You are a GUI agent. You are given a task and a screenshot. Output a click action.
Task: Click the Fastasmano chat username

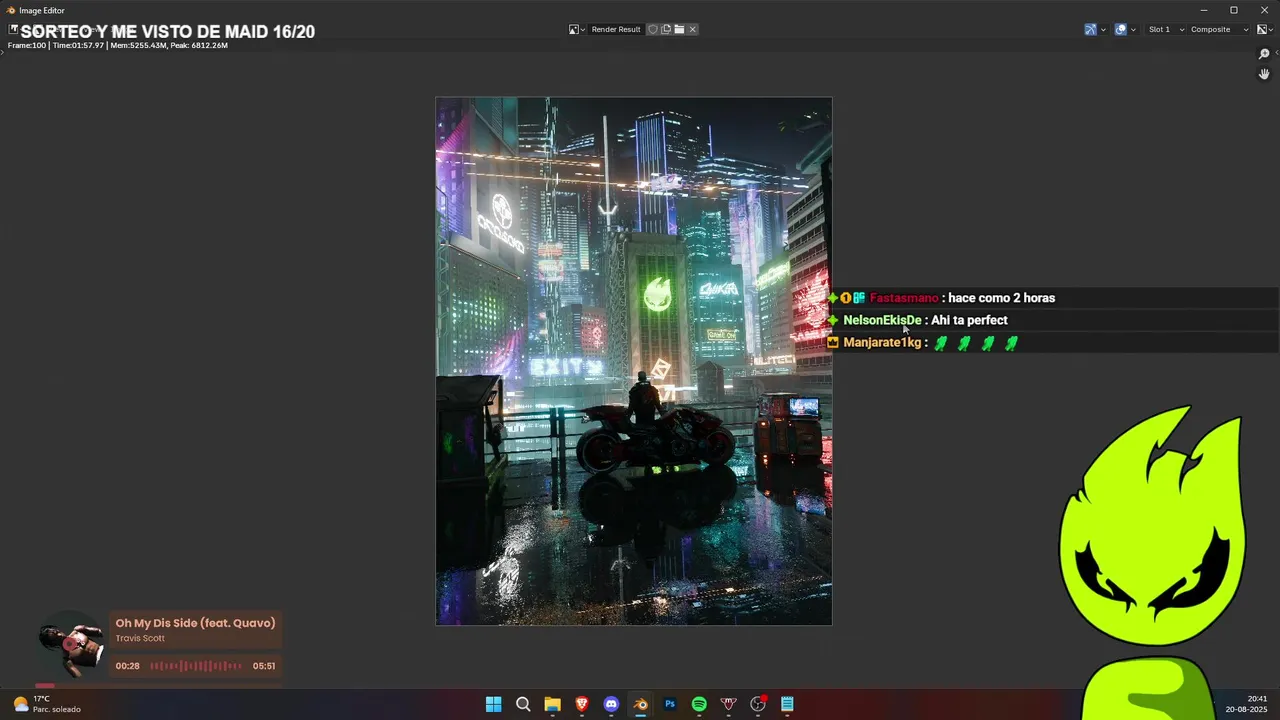pyautogui.click(x=904, y=298)
